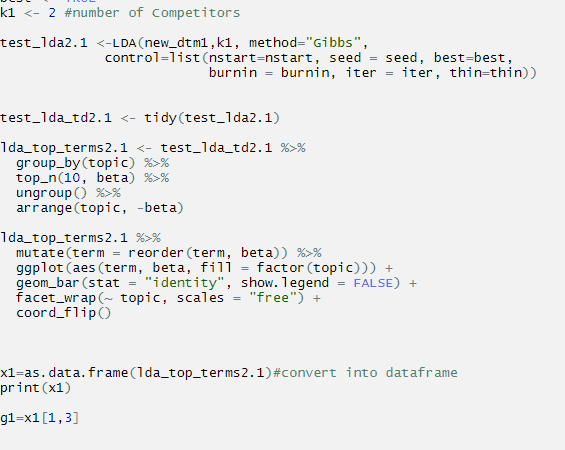Click the mutate reorder line
Viewport: 565px width, 450px height.
tap(169, 253)
